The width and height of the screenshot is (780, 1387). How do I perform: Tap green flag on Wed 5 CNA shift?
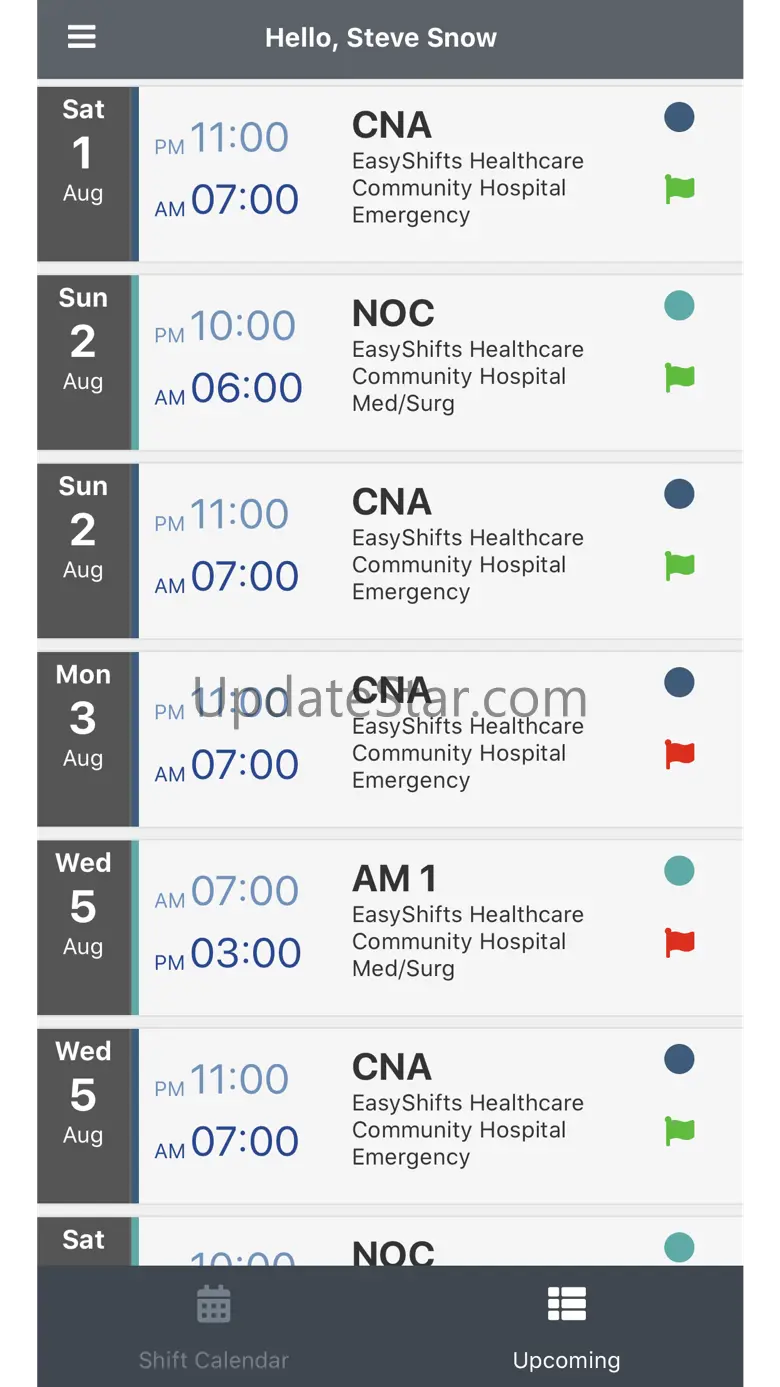[x=680, y=1131]
